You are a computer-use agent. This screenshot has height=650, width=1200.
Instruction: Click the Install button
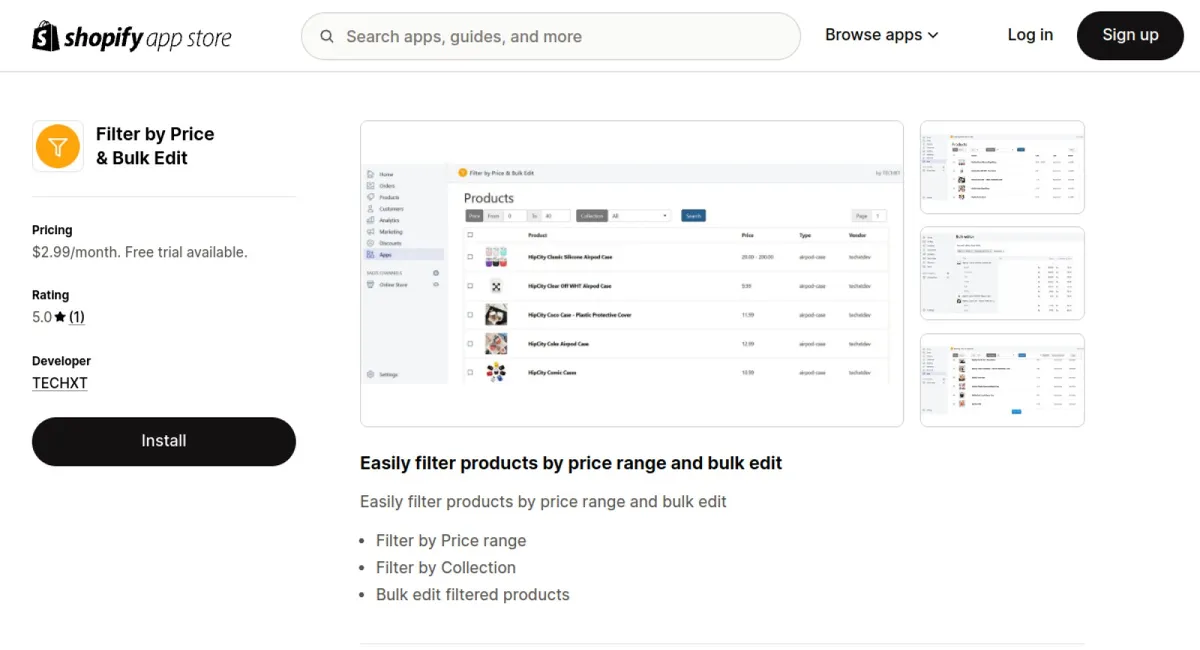163,441
